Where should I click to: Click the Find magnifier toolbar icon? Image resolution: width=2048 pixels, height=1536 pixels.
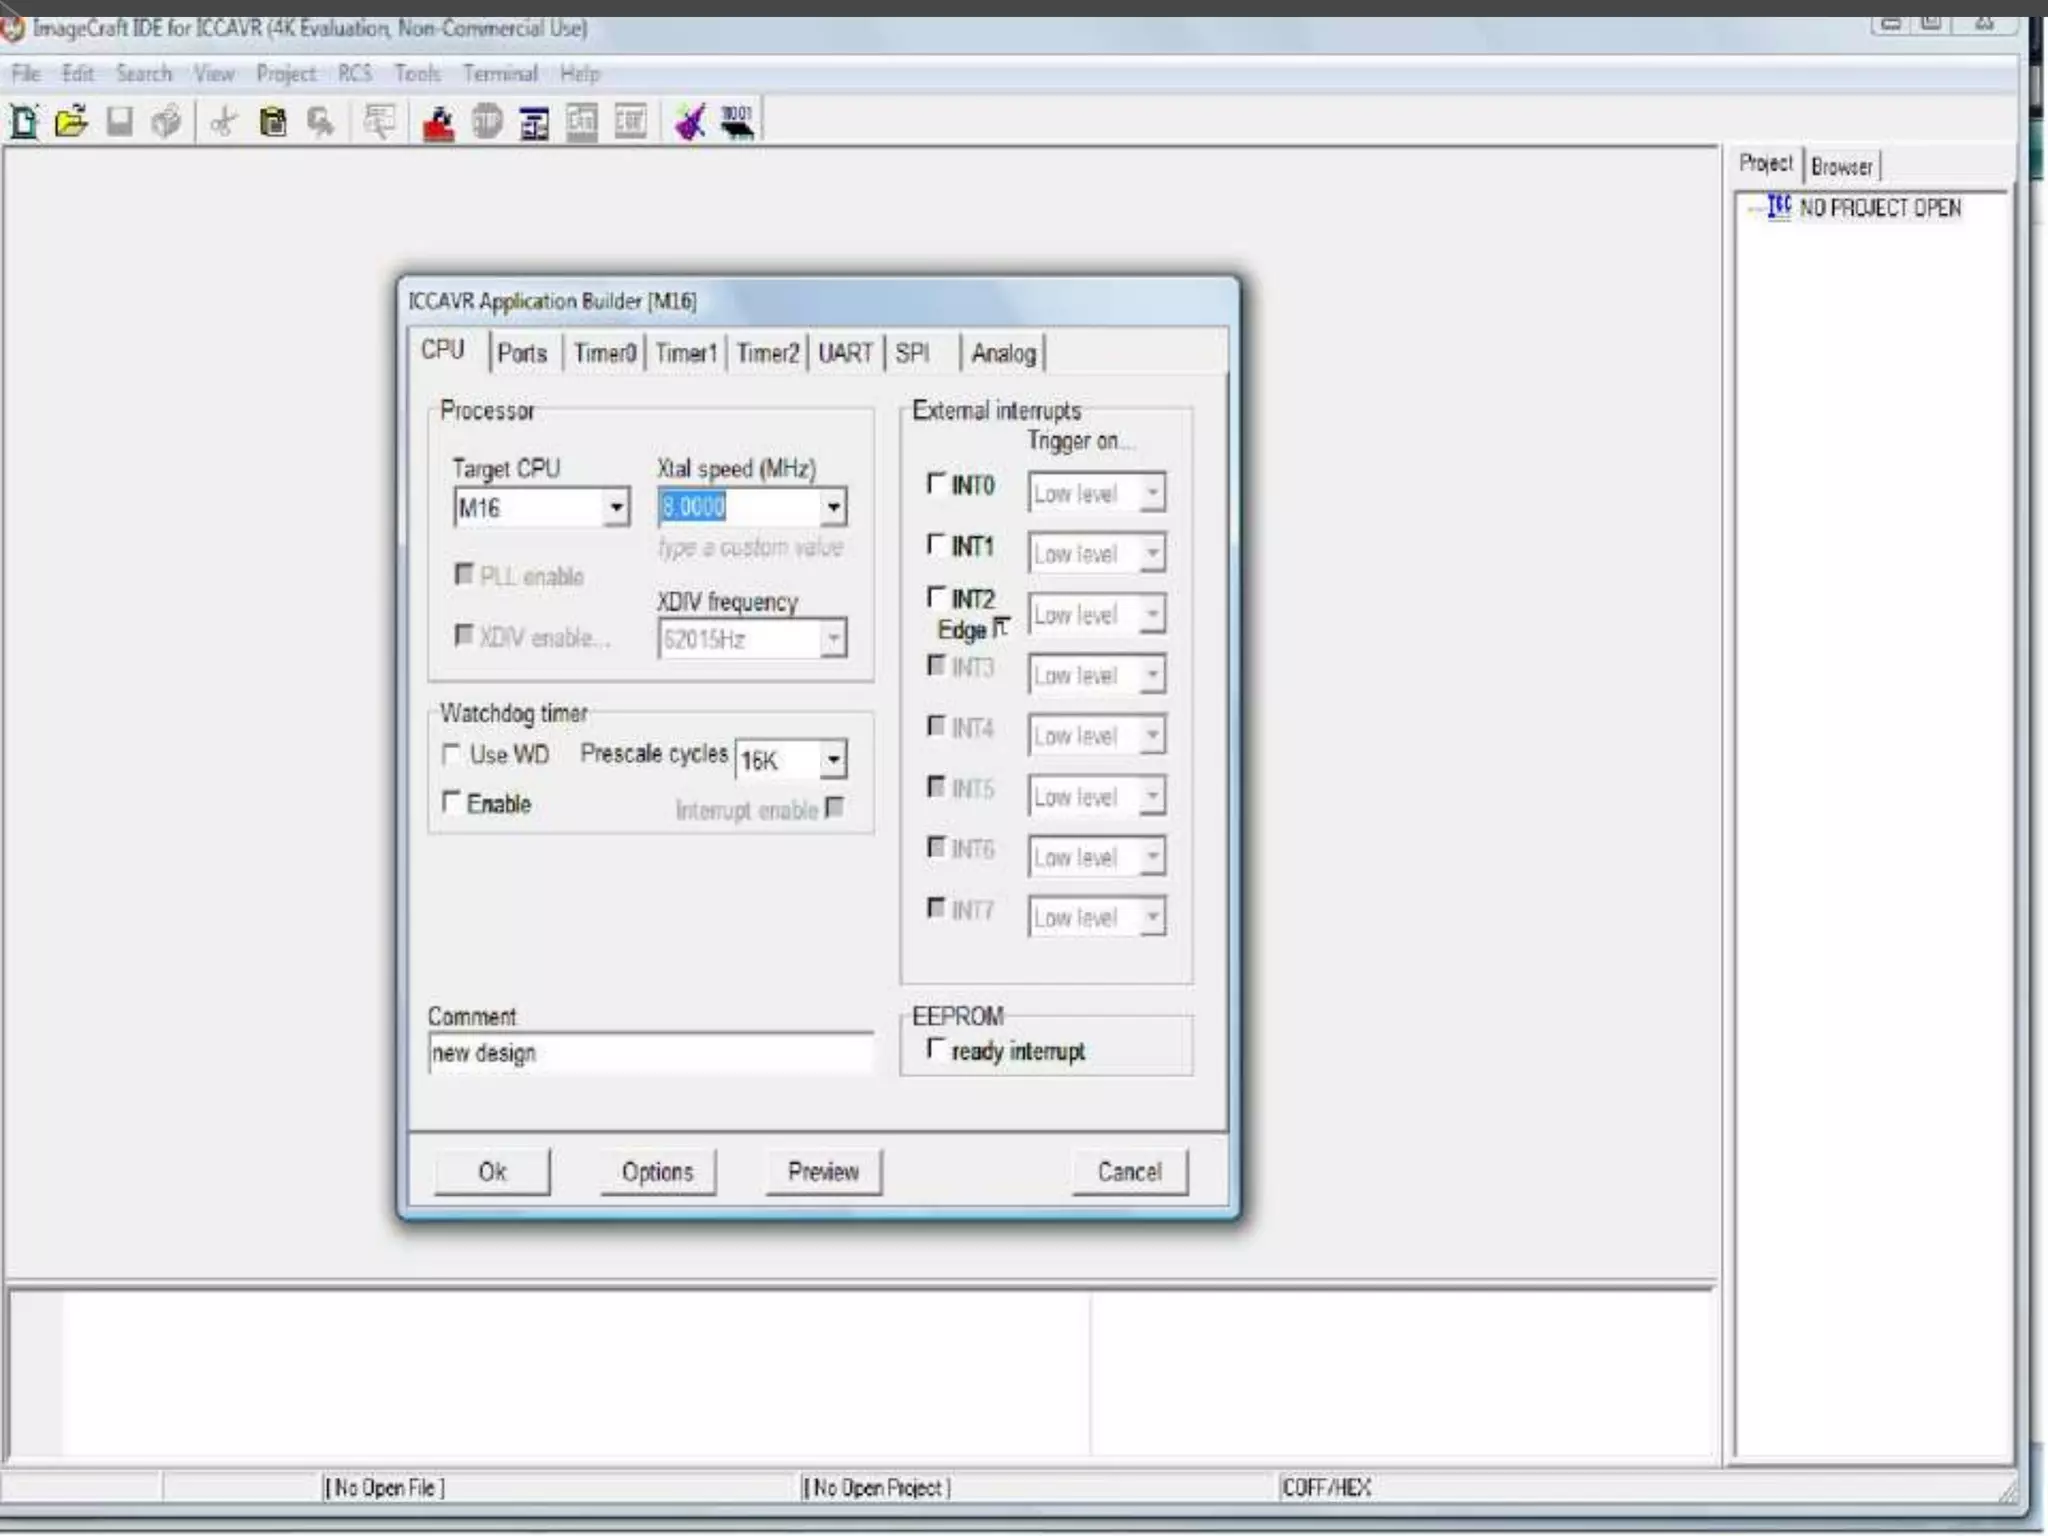pos(320,122)
